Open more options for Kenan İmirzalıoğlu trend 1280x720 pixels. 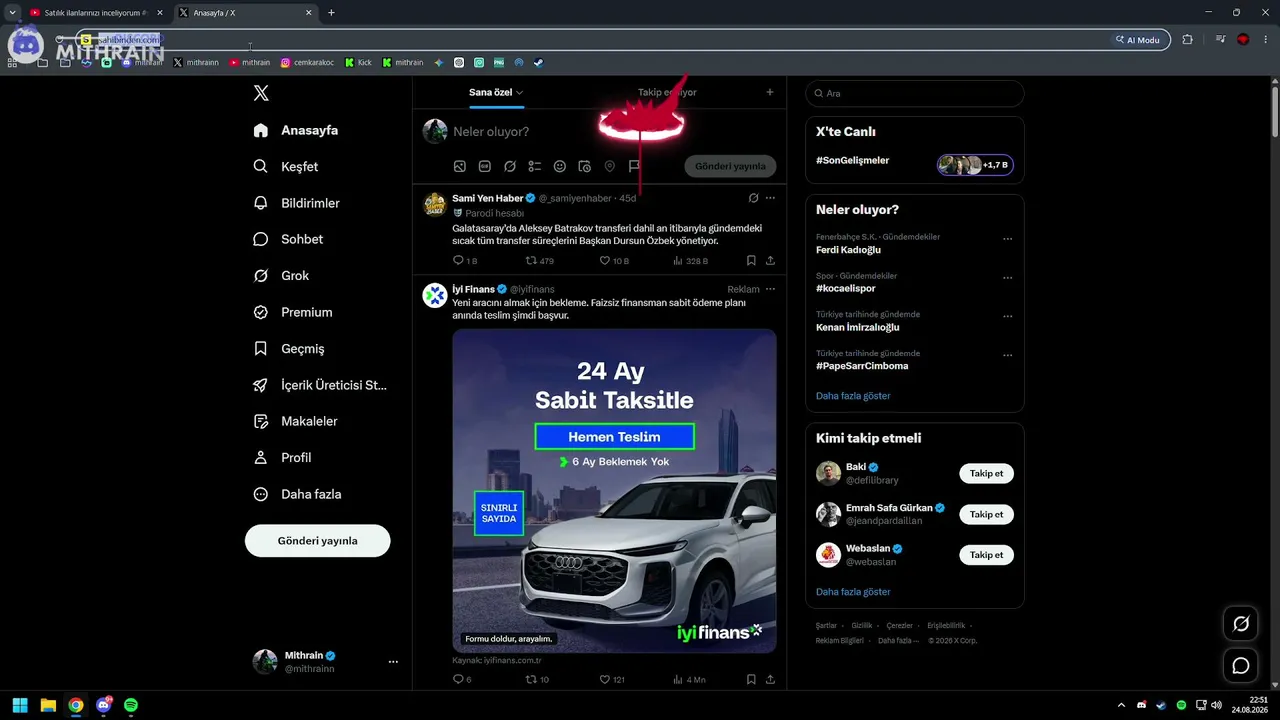click(1007, 316)
